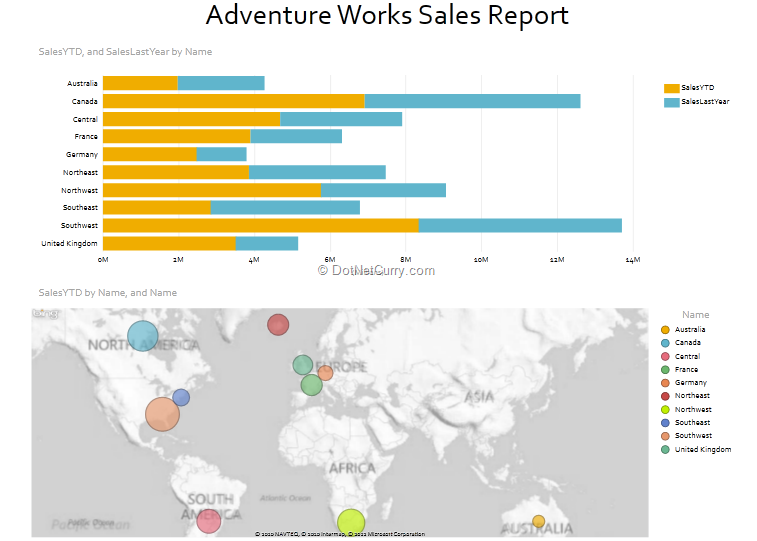This screenshot has width=757, height=541.
Task: Click the large blue bubble over North America
Action: click(142, 336)
